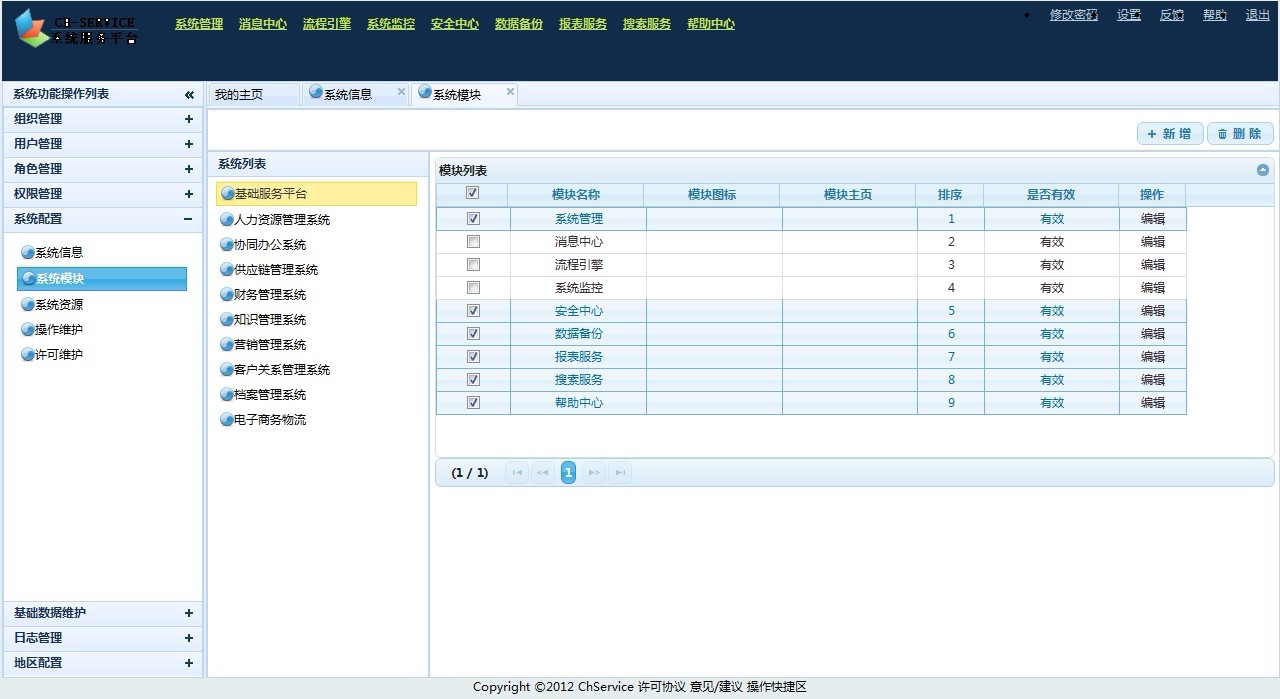Viewport: 1280px width, 699px height.
Task: Jump to the last page with the end-arrow icon
Action: (620, 472)
